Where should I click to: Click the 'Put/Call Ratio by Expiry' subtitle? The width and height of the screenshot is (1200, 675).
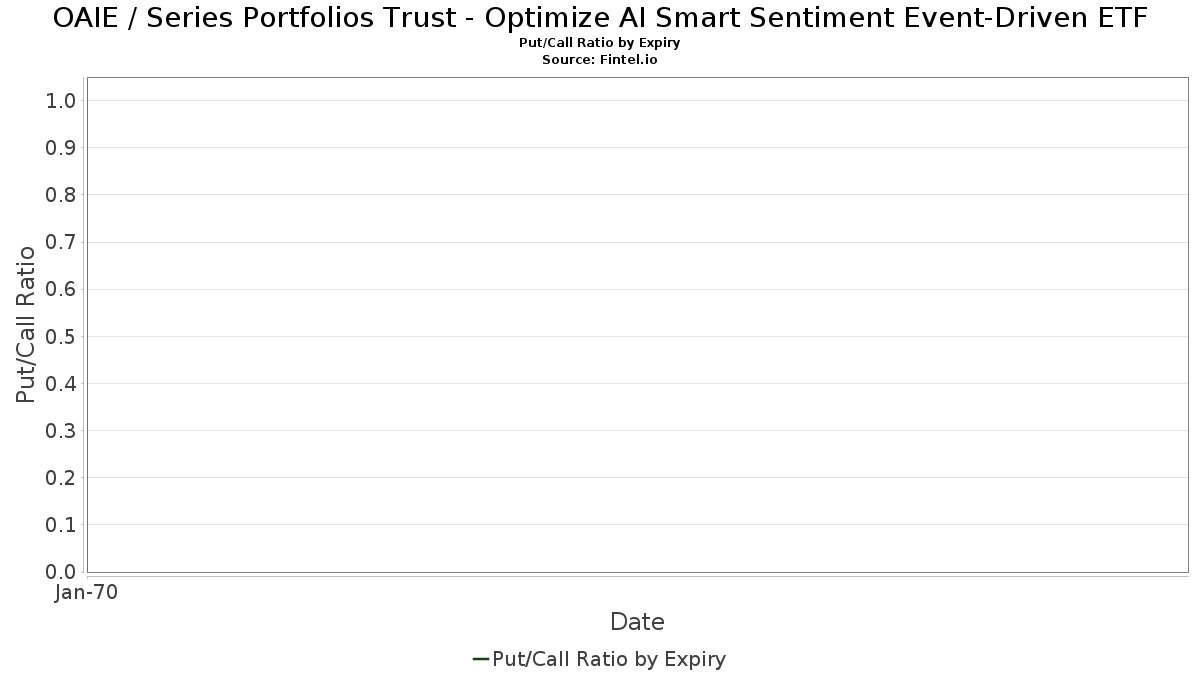click(600, 44)
